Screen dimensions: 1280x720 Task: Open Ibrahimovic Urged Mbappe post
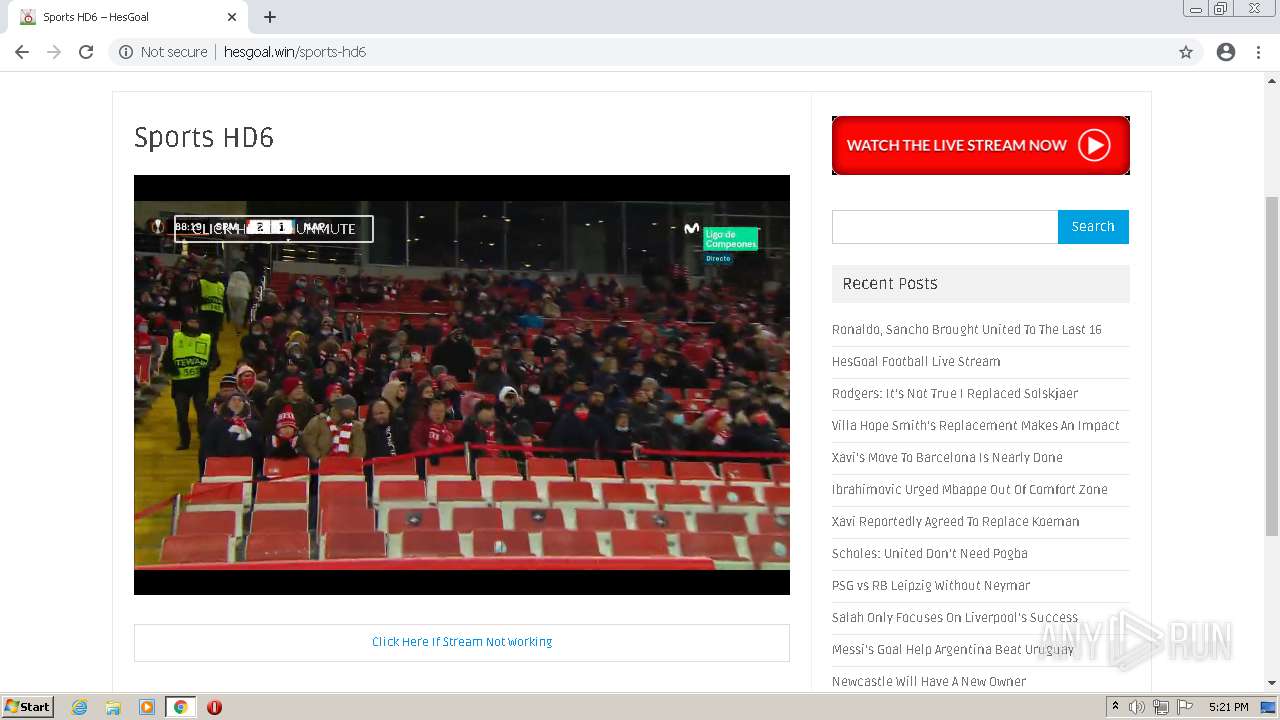(970, 490)
